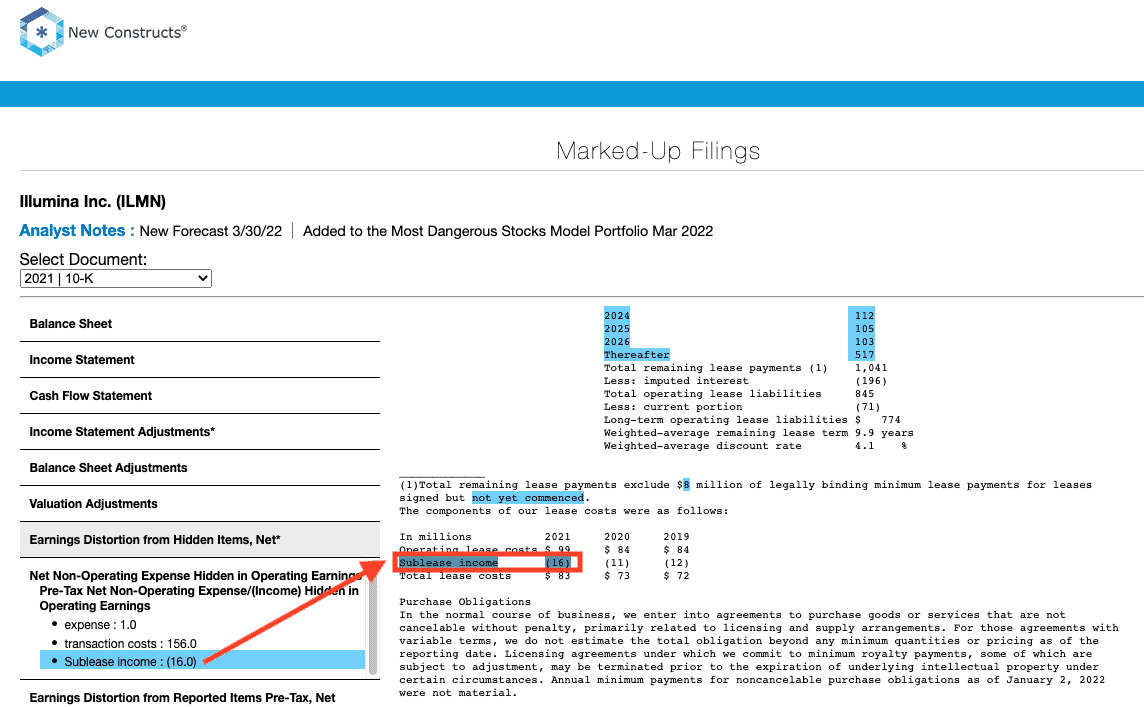Click 'New Forecast 3/30/22' analyst note
Screen dimensions: 1144x707
pos(210,231)
